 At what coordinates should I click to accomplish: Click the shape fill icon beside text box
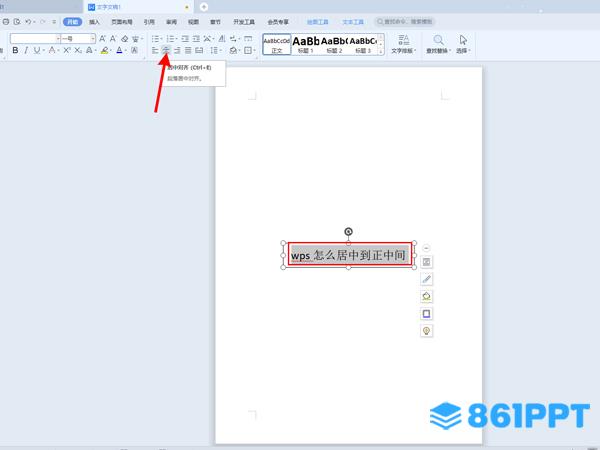(x=426, y=297)
